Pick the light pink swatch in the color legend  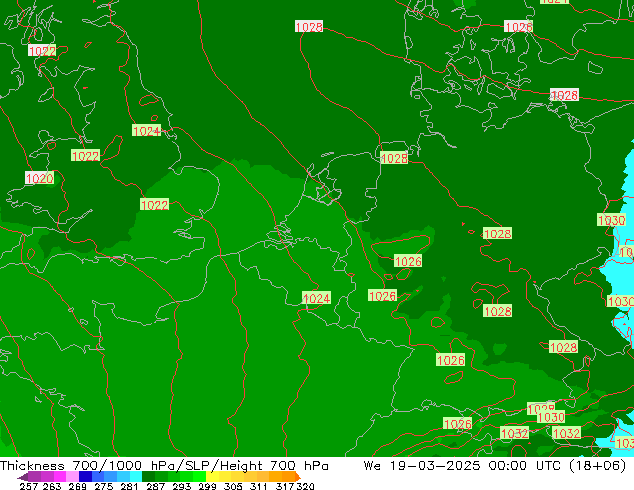click(72, 476)
